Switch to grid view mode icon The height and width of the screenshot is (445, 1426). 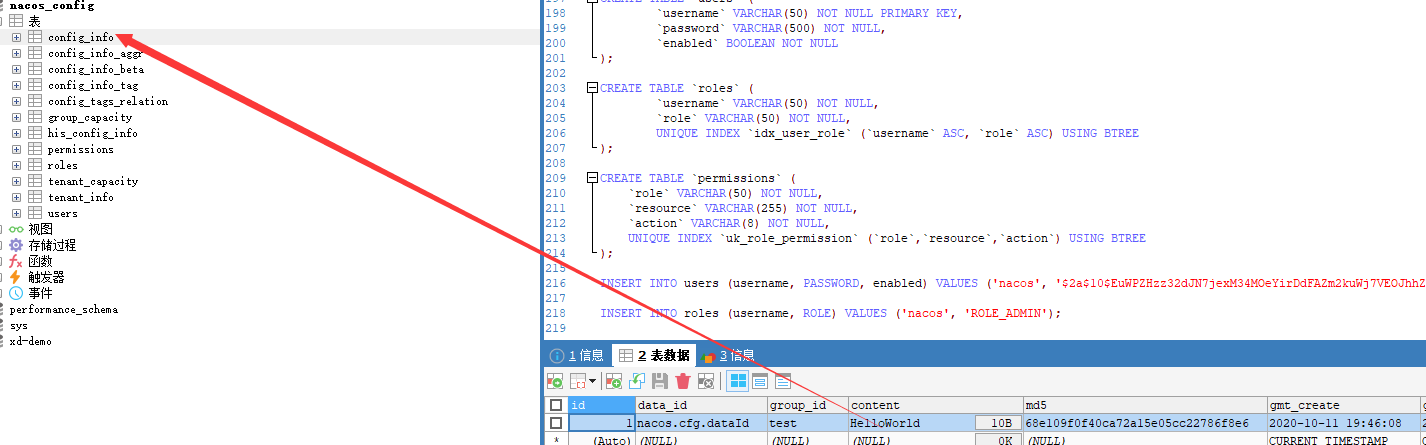pyautogui.click(x=738, y=381)
